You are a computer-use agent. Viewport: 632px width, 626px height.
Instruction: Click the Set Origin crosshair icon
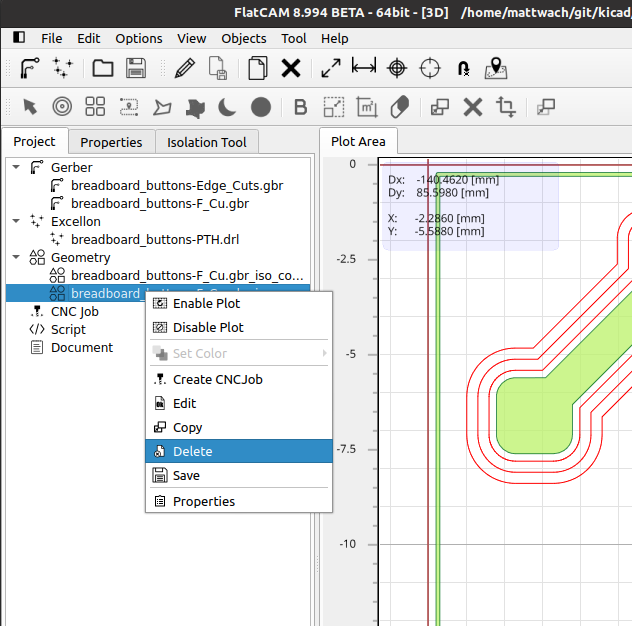397,68
